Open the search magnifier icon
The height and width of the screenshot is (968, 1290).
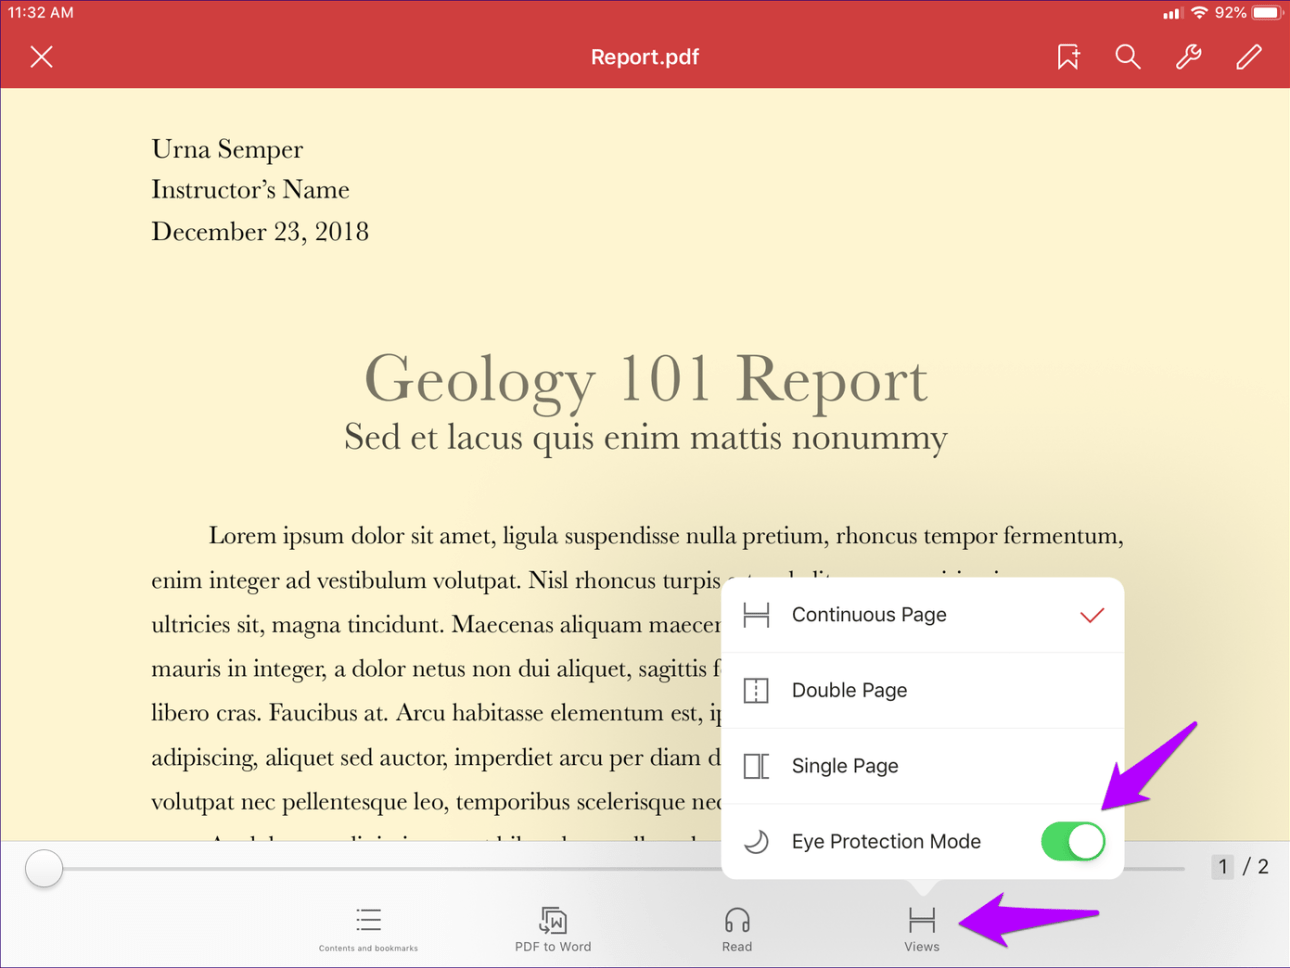pyautogui.click(x=1127, y=57)
